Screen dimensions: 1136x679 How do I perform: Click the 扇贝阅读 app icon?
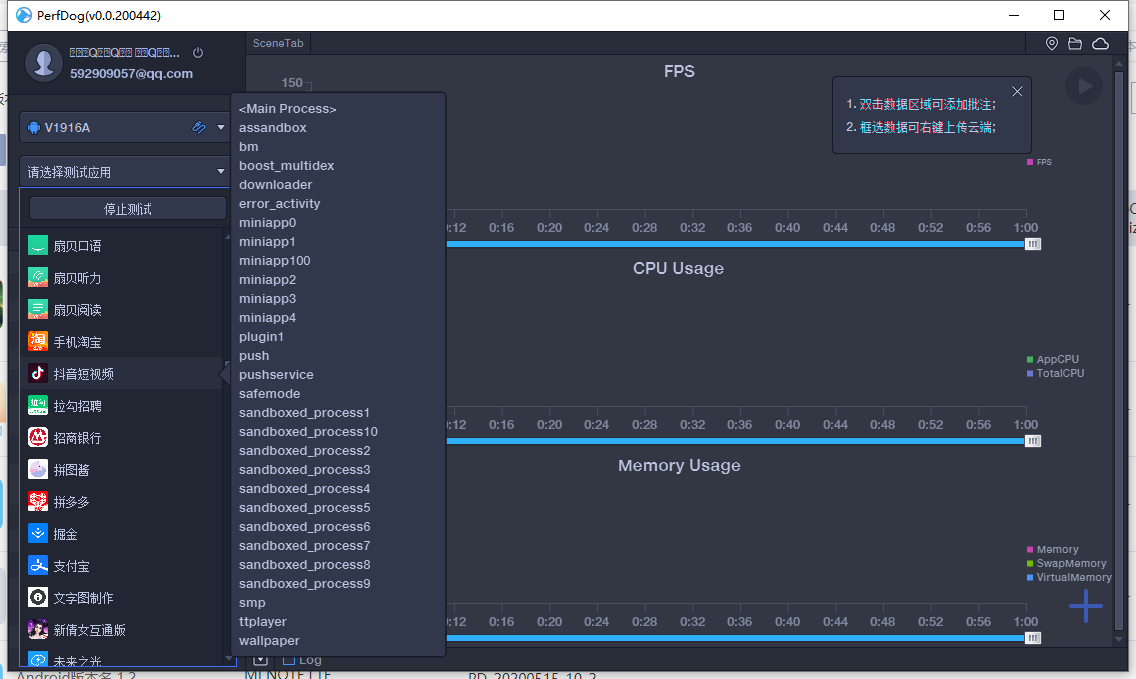click(38, 309)
